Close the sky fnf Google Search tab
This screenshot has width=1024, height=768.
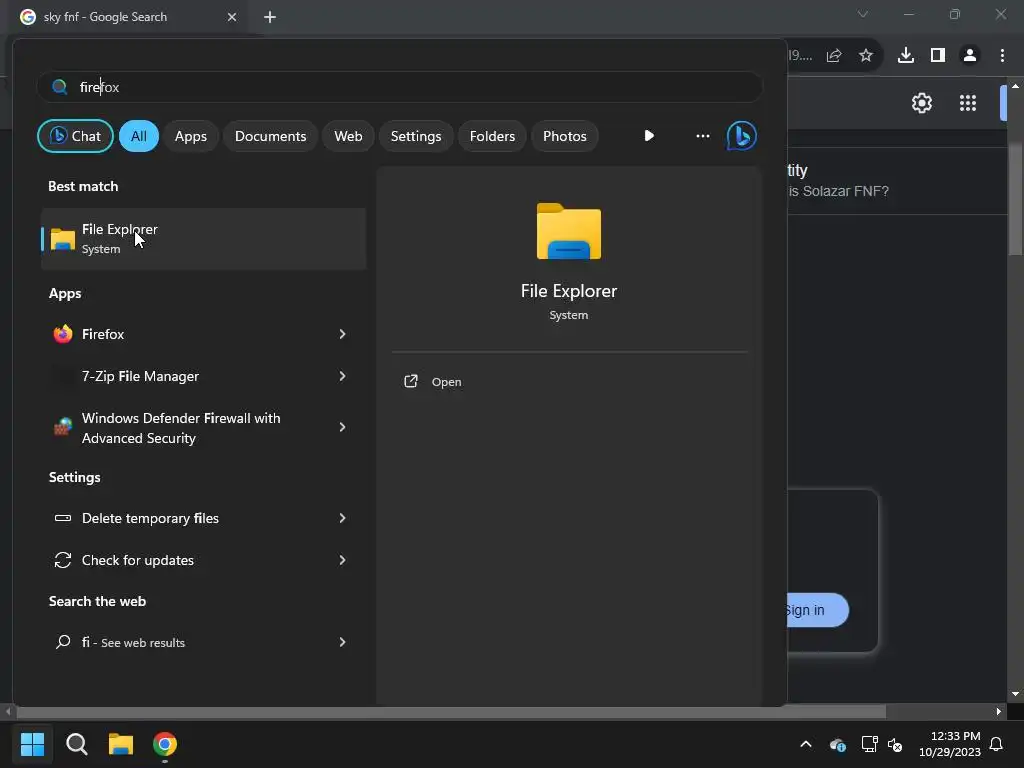[232, 17]
